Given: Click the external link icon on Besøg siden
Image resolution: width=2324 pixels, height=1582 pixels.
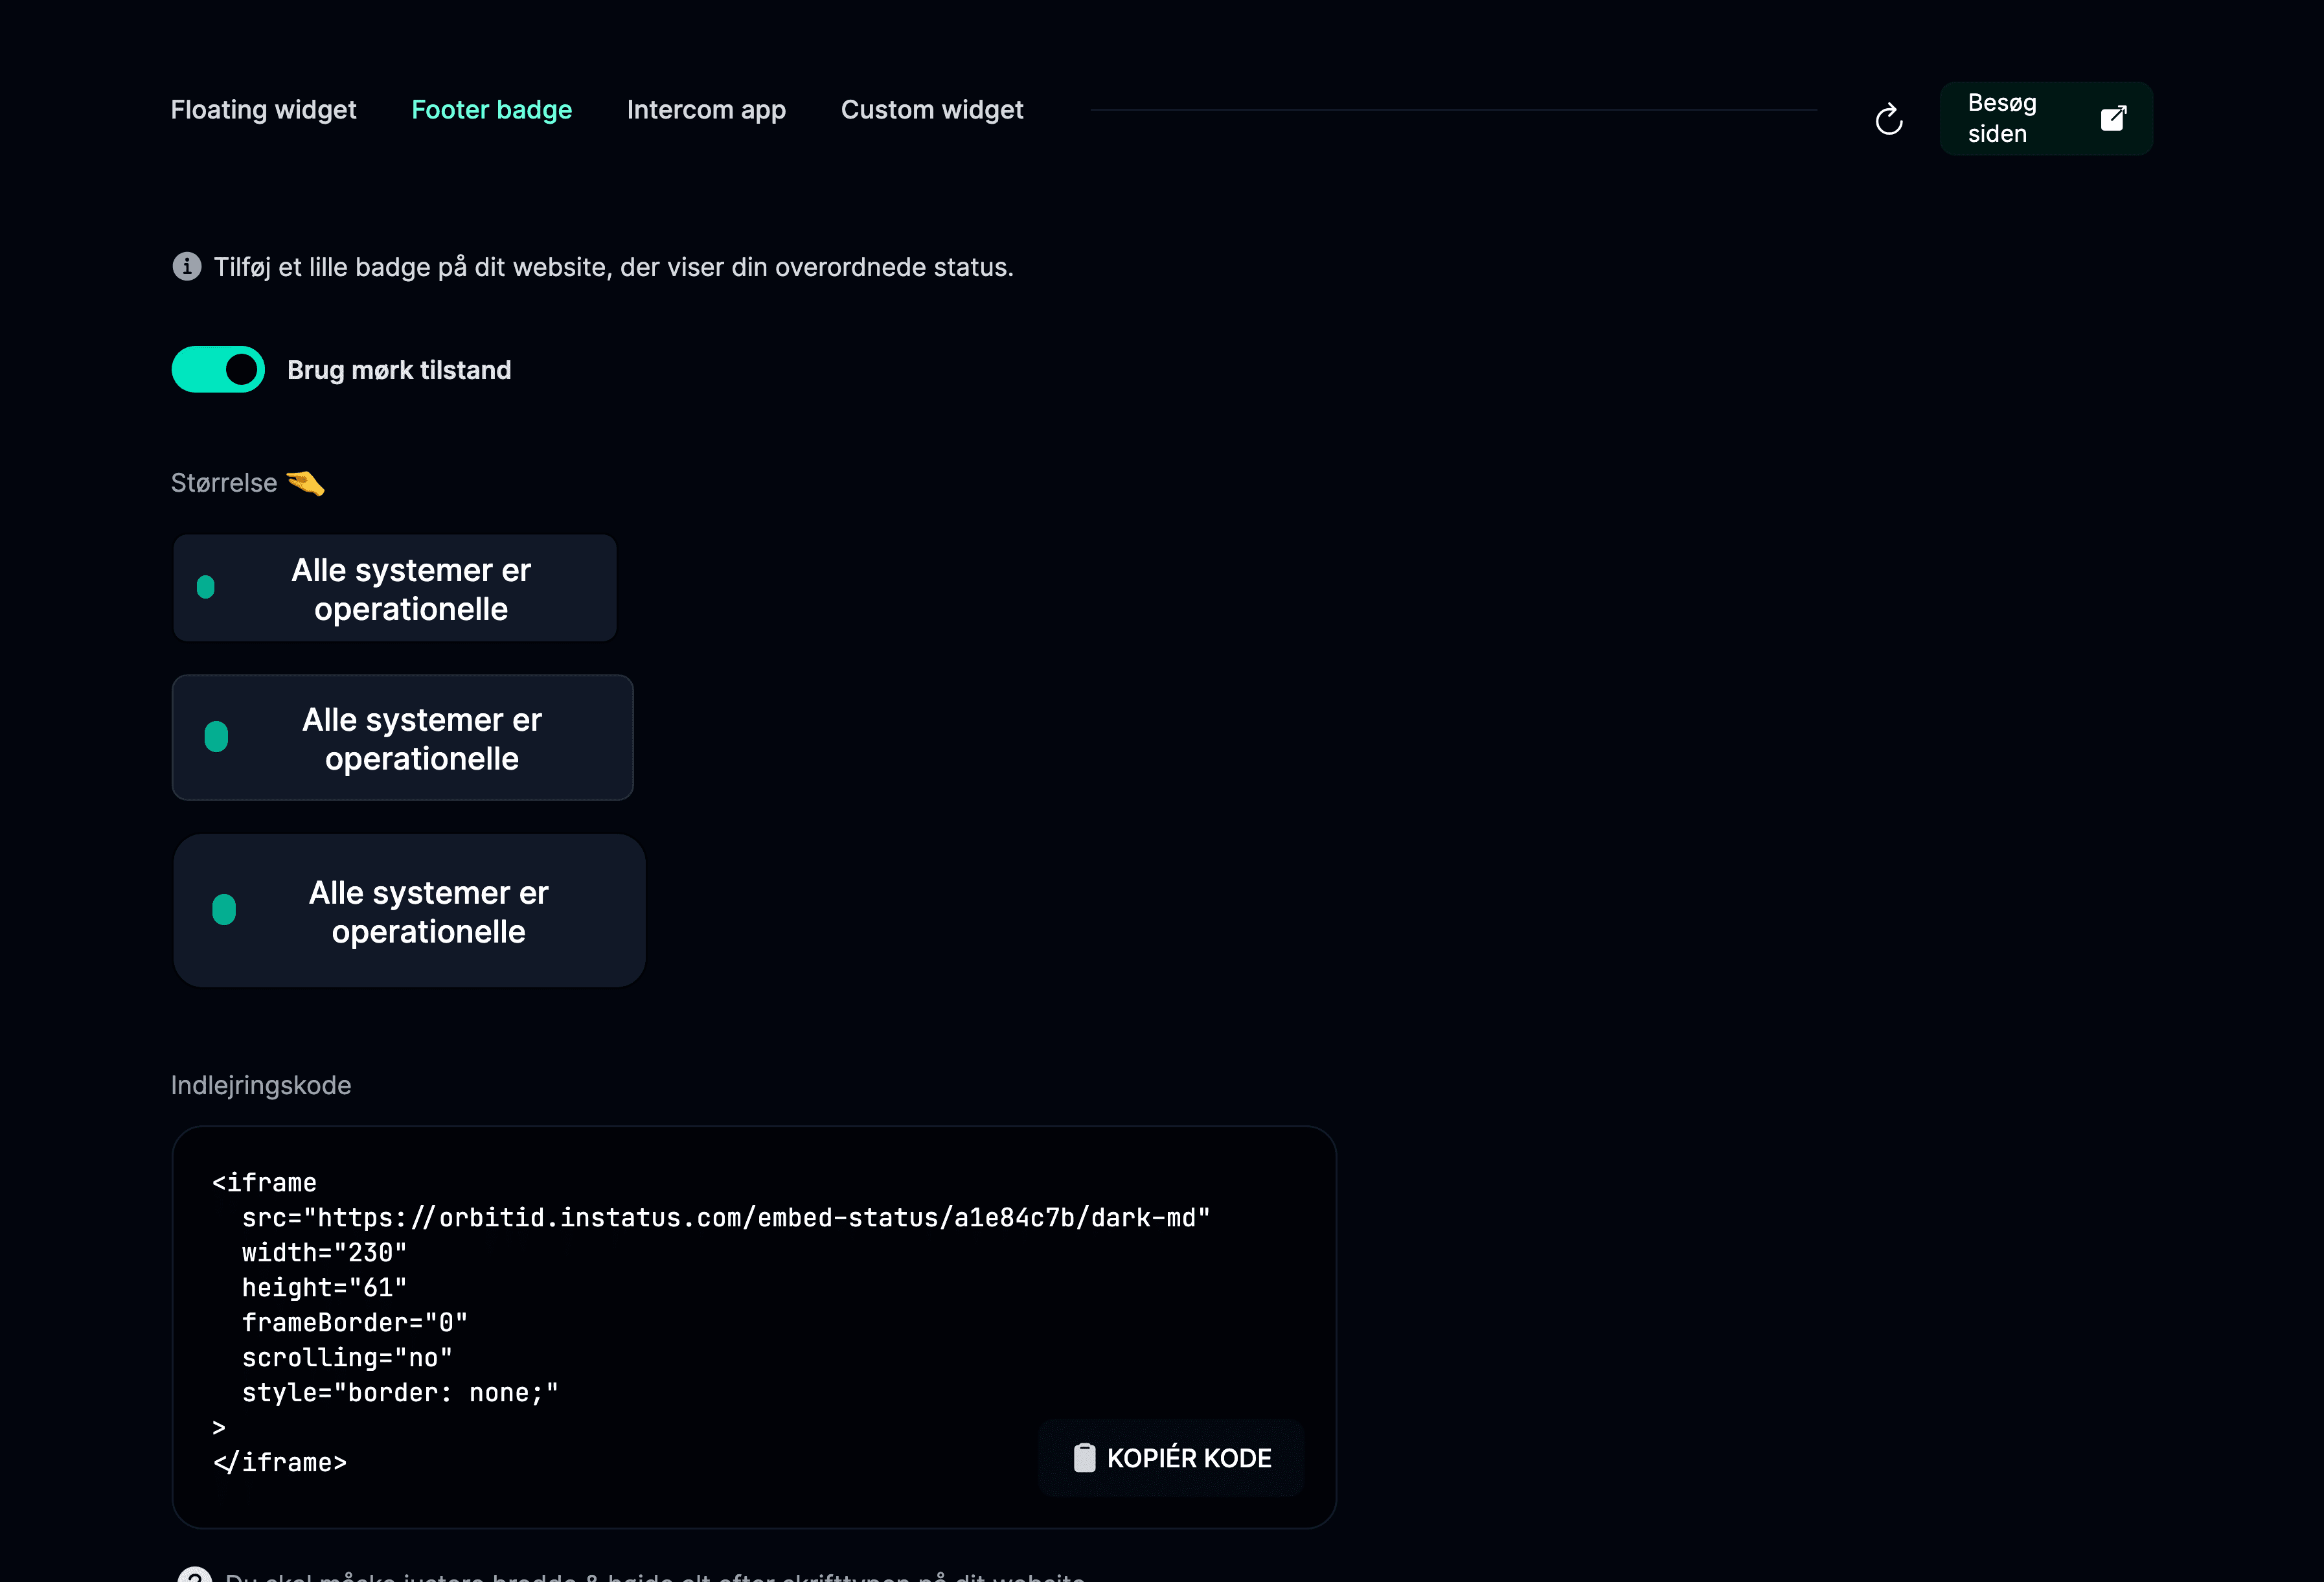Looking at the screenshot, I should tap(2113, 118).
